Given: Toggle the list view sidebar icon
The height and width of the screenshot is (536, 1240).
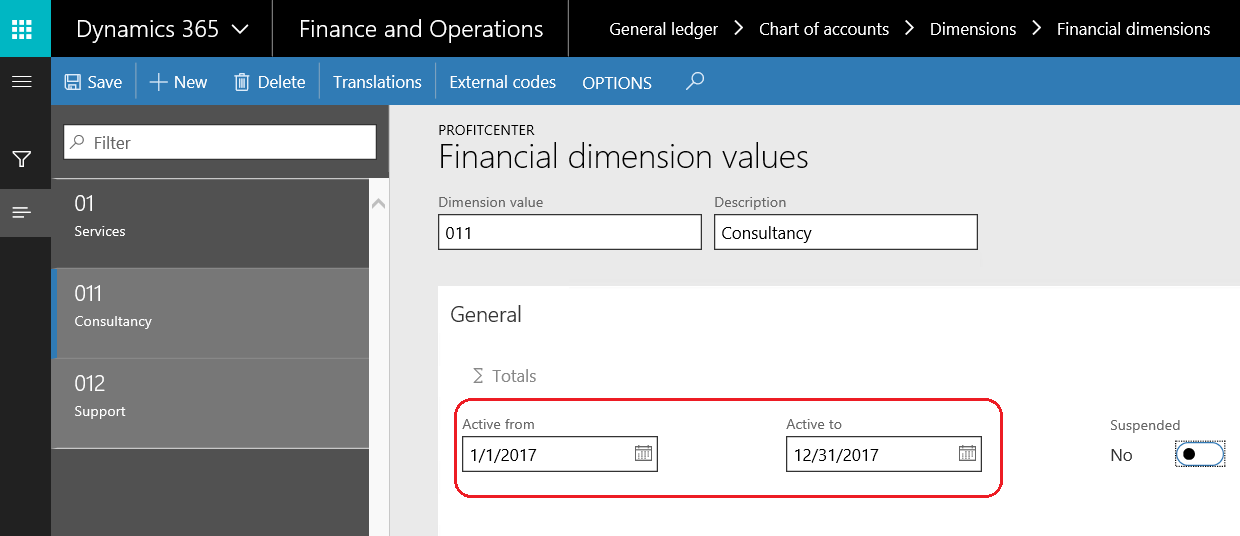Looking at the screenshot, I should [22, 212].
